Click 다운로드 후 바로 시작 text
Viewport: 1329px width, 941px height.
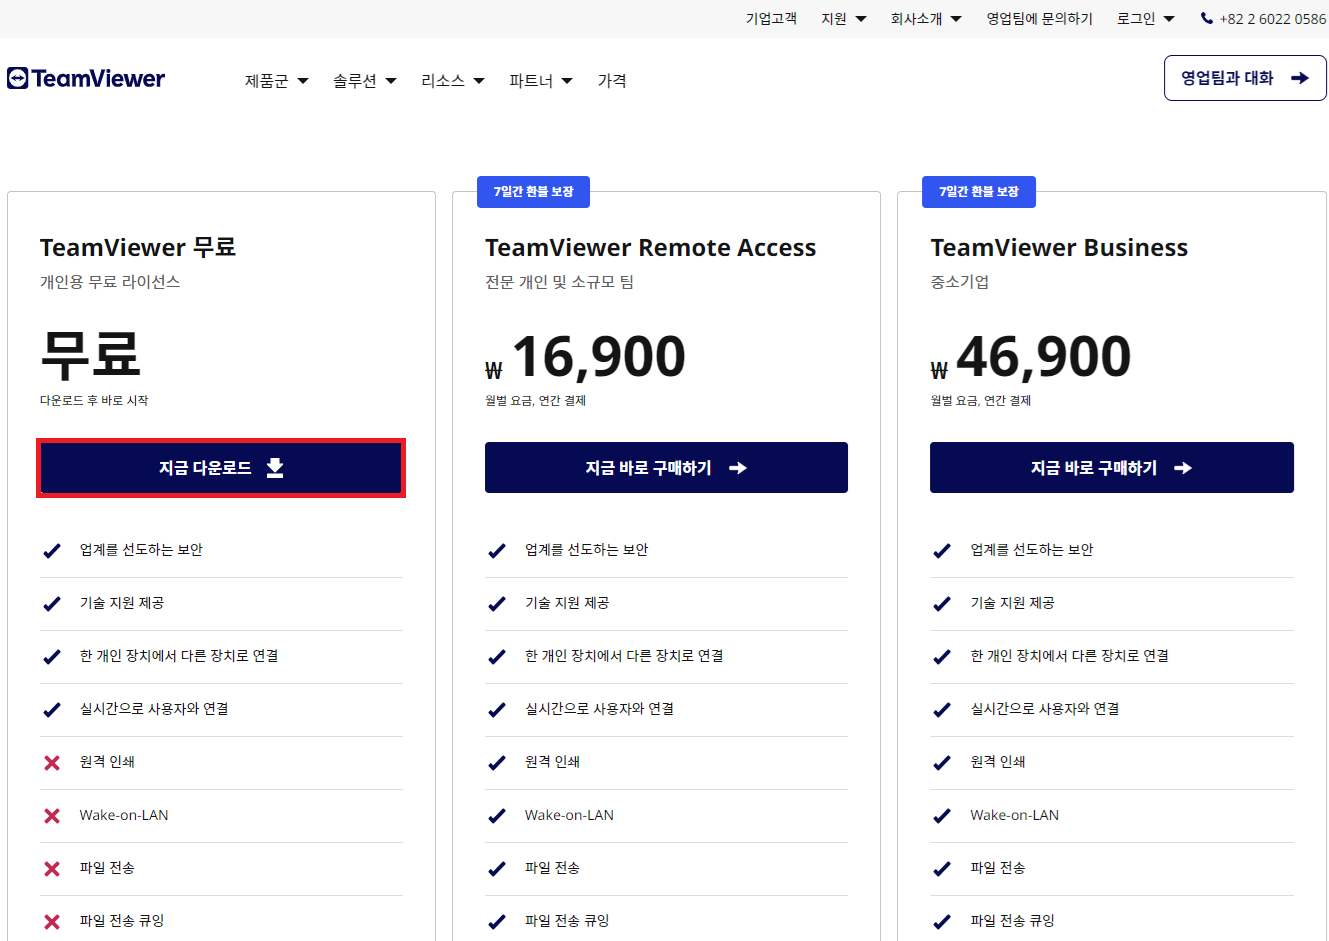coord(94,401)
